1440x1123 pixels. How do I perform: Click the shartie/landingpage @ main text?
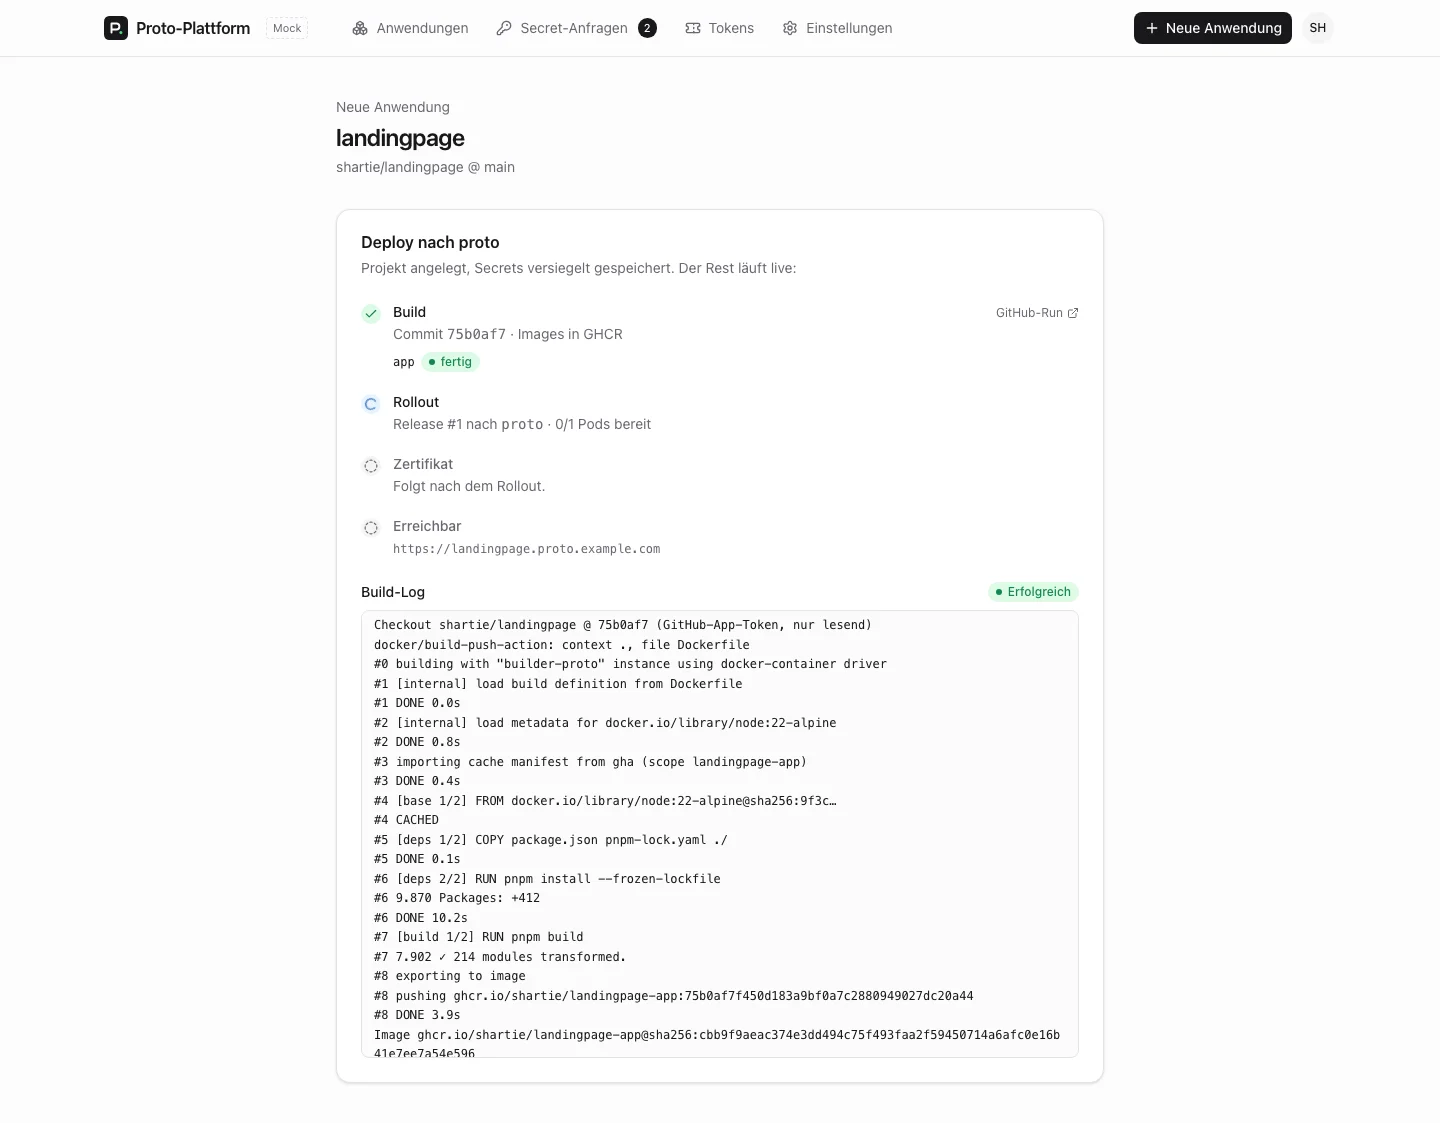425,167
